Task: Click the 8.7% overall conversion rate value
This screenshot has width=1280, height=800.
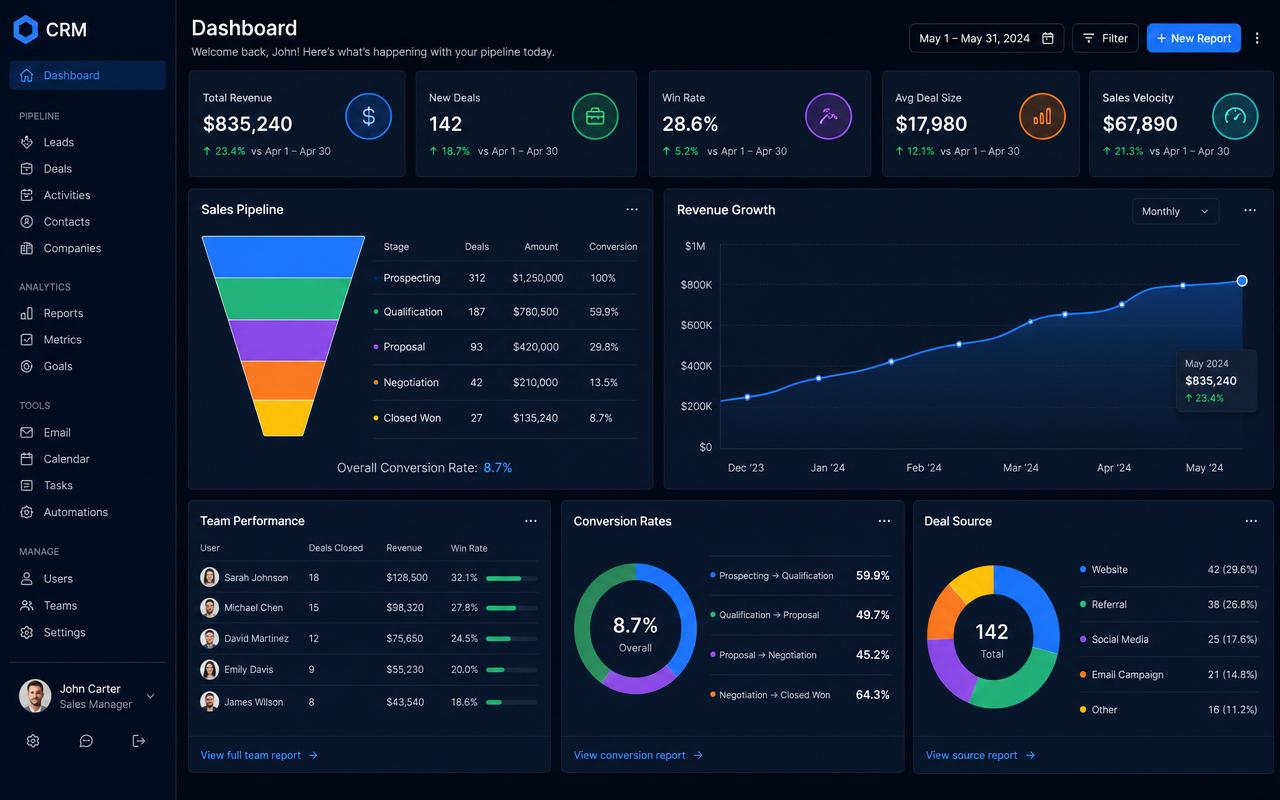Action: [x=498, y=467]
